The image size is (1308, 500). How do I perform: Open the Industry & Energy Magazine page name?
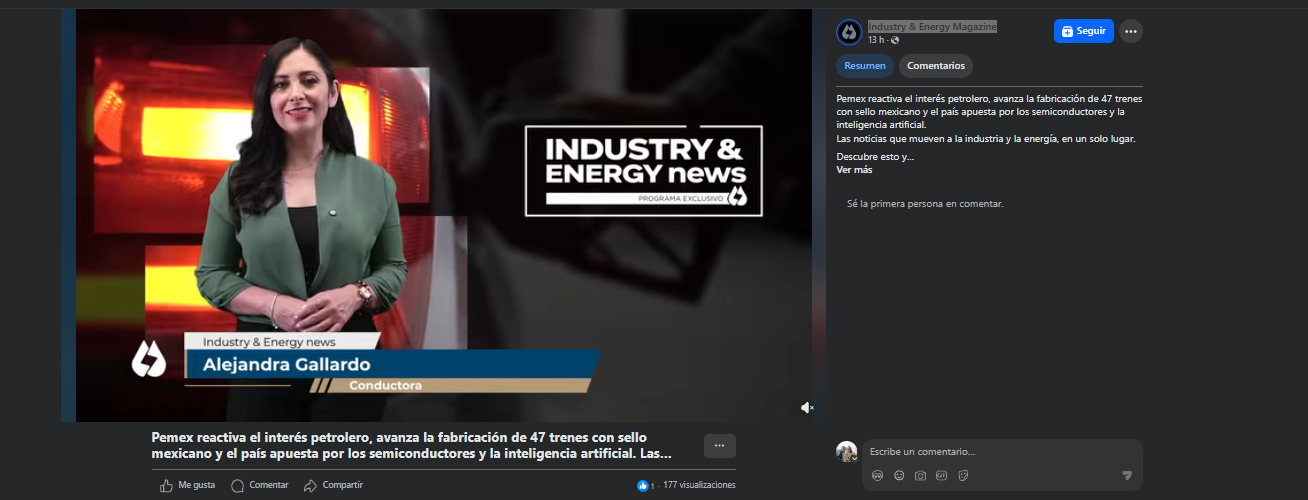click(x=932, y=26)
